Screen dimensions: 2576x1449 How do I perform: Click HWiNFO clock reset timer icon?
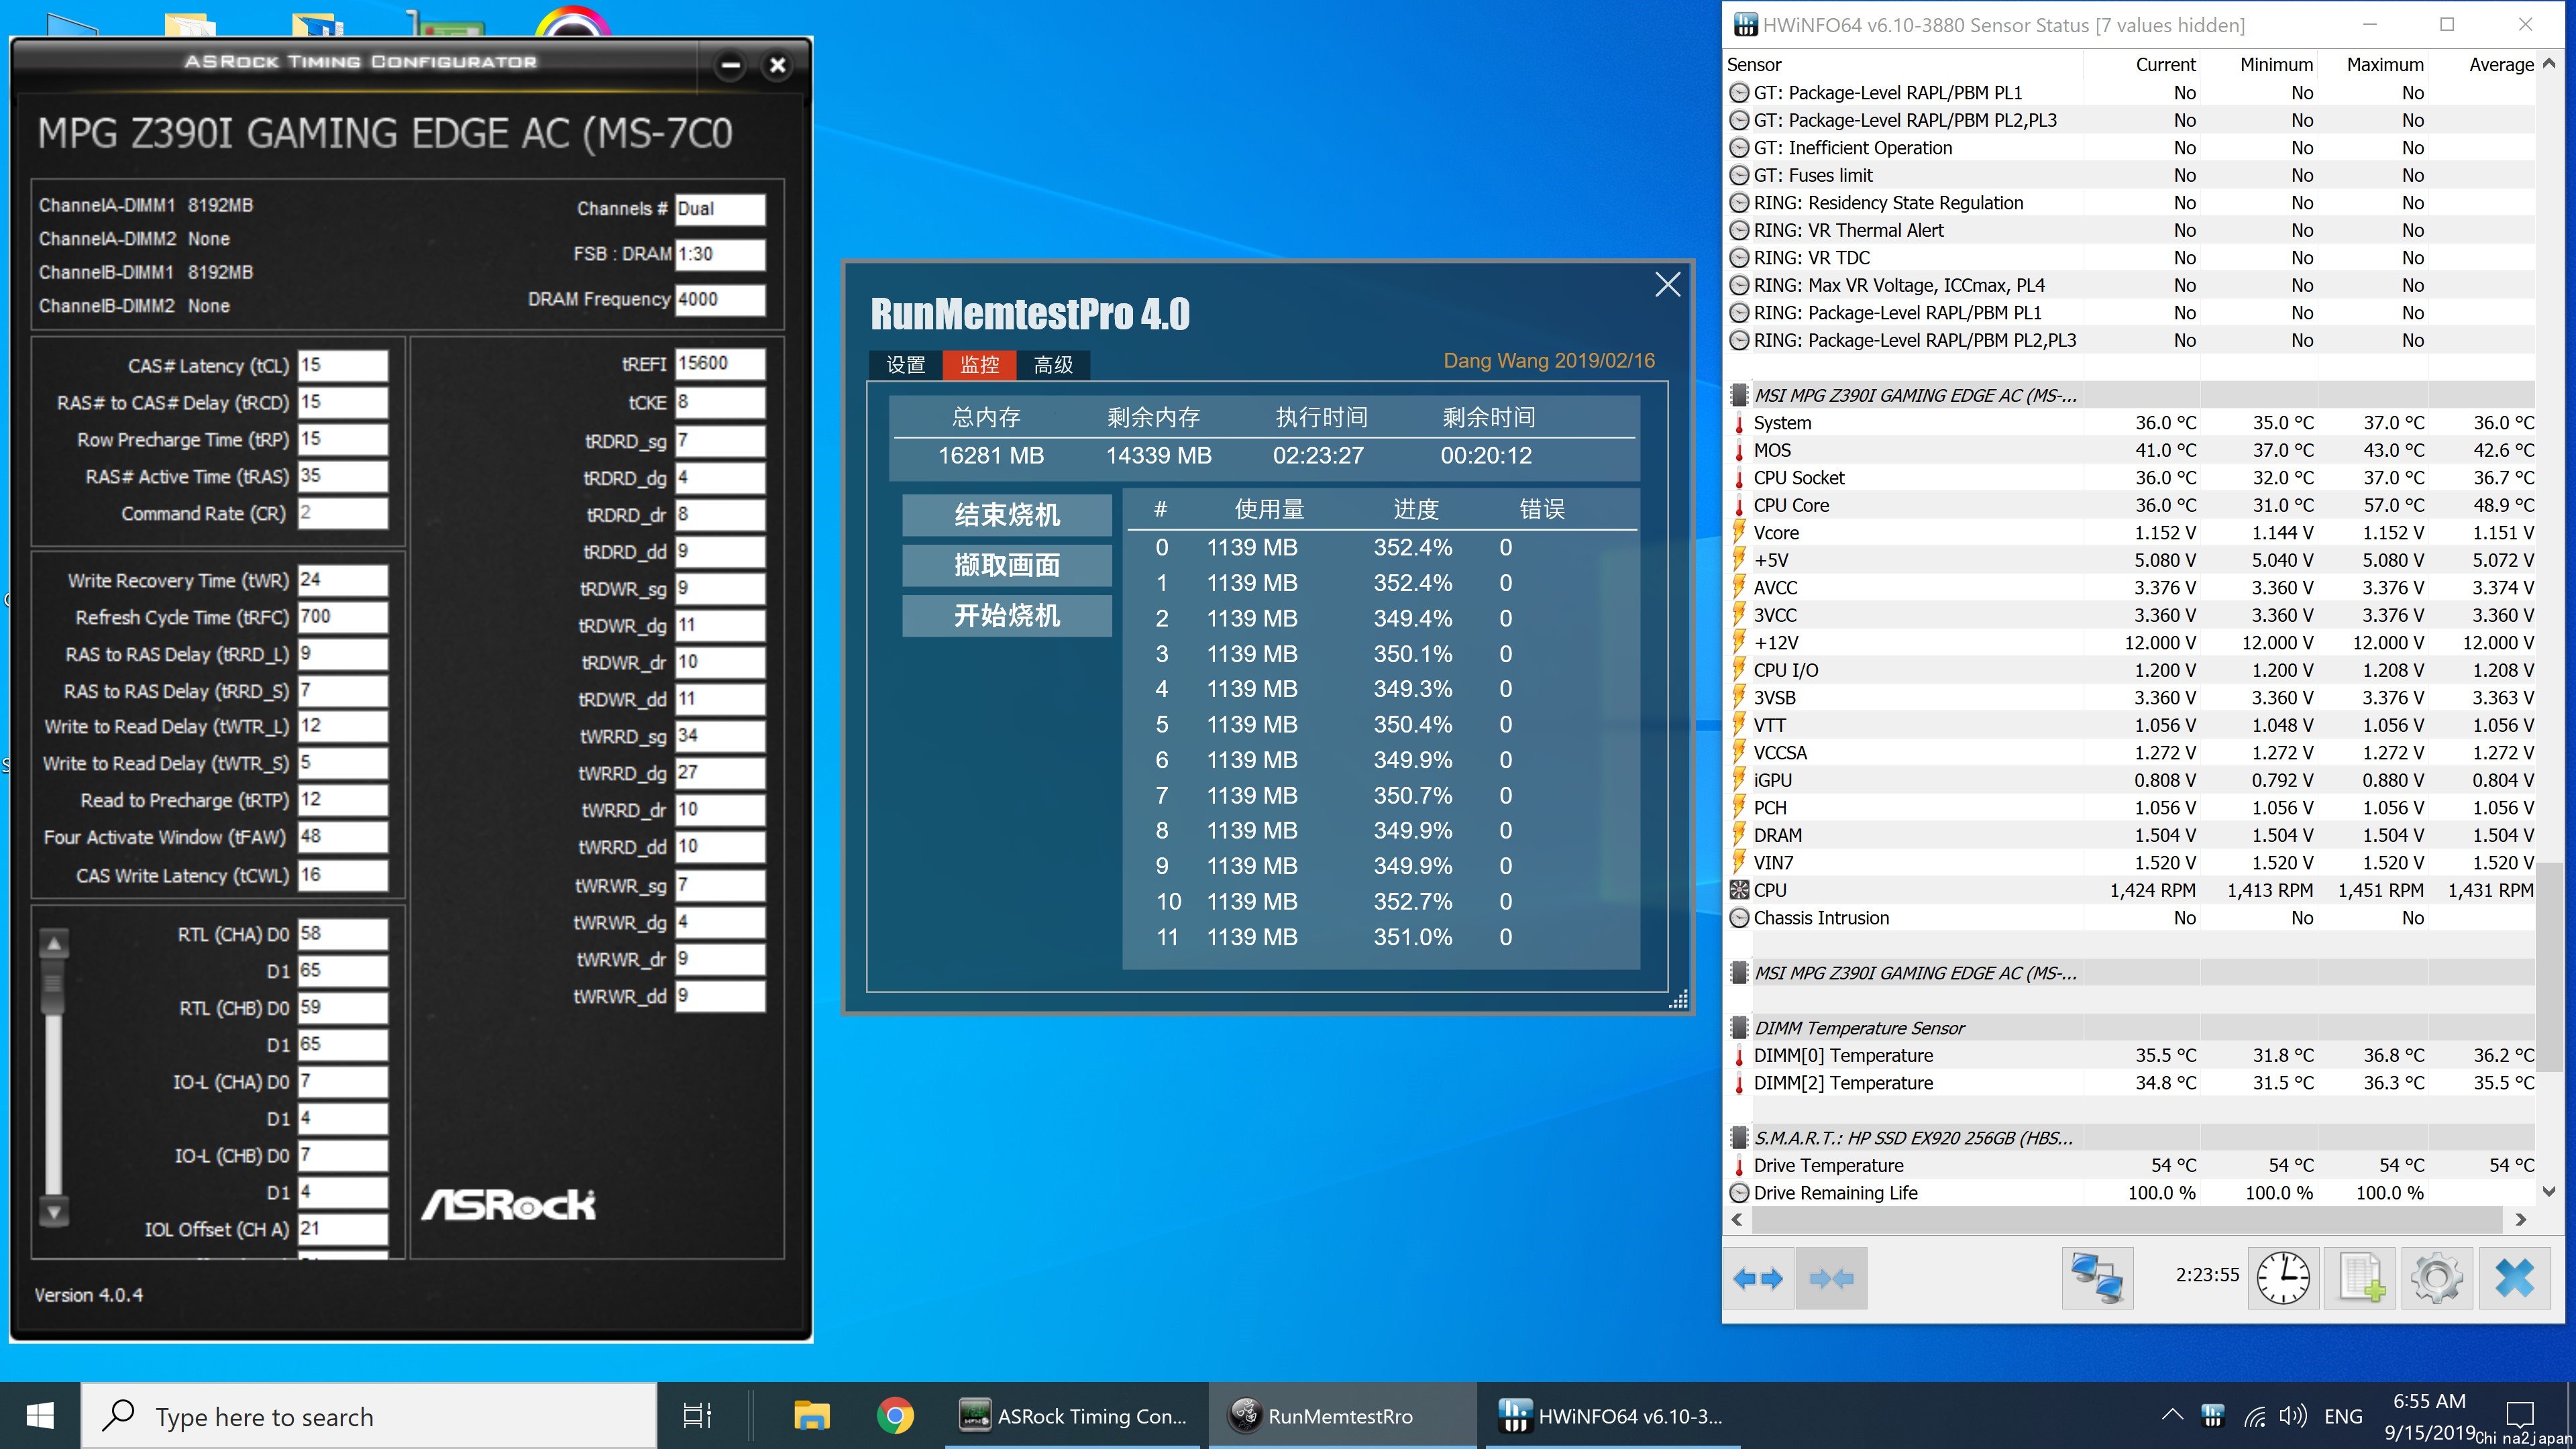point(2283,1278)
